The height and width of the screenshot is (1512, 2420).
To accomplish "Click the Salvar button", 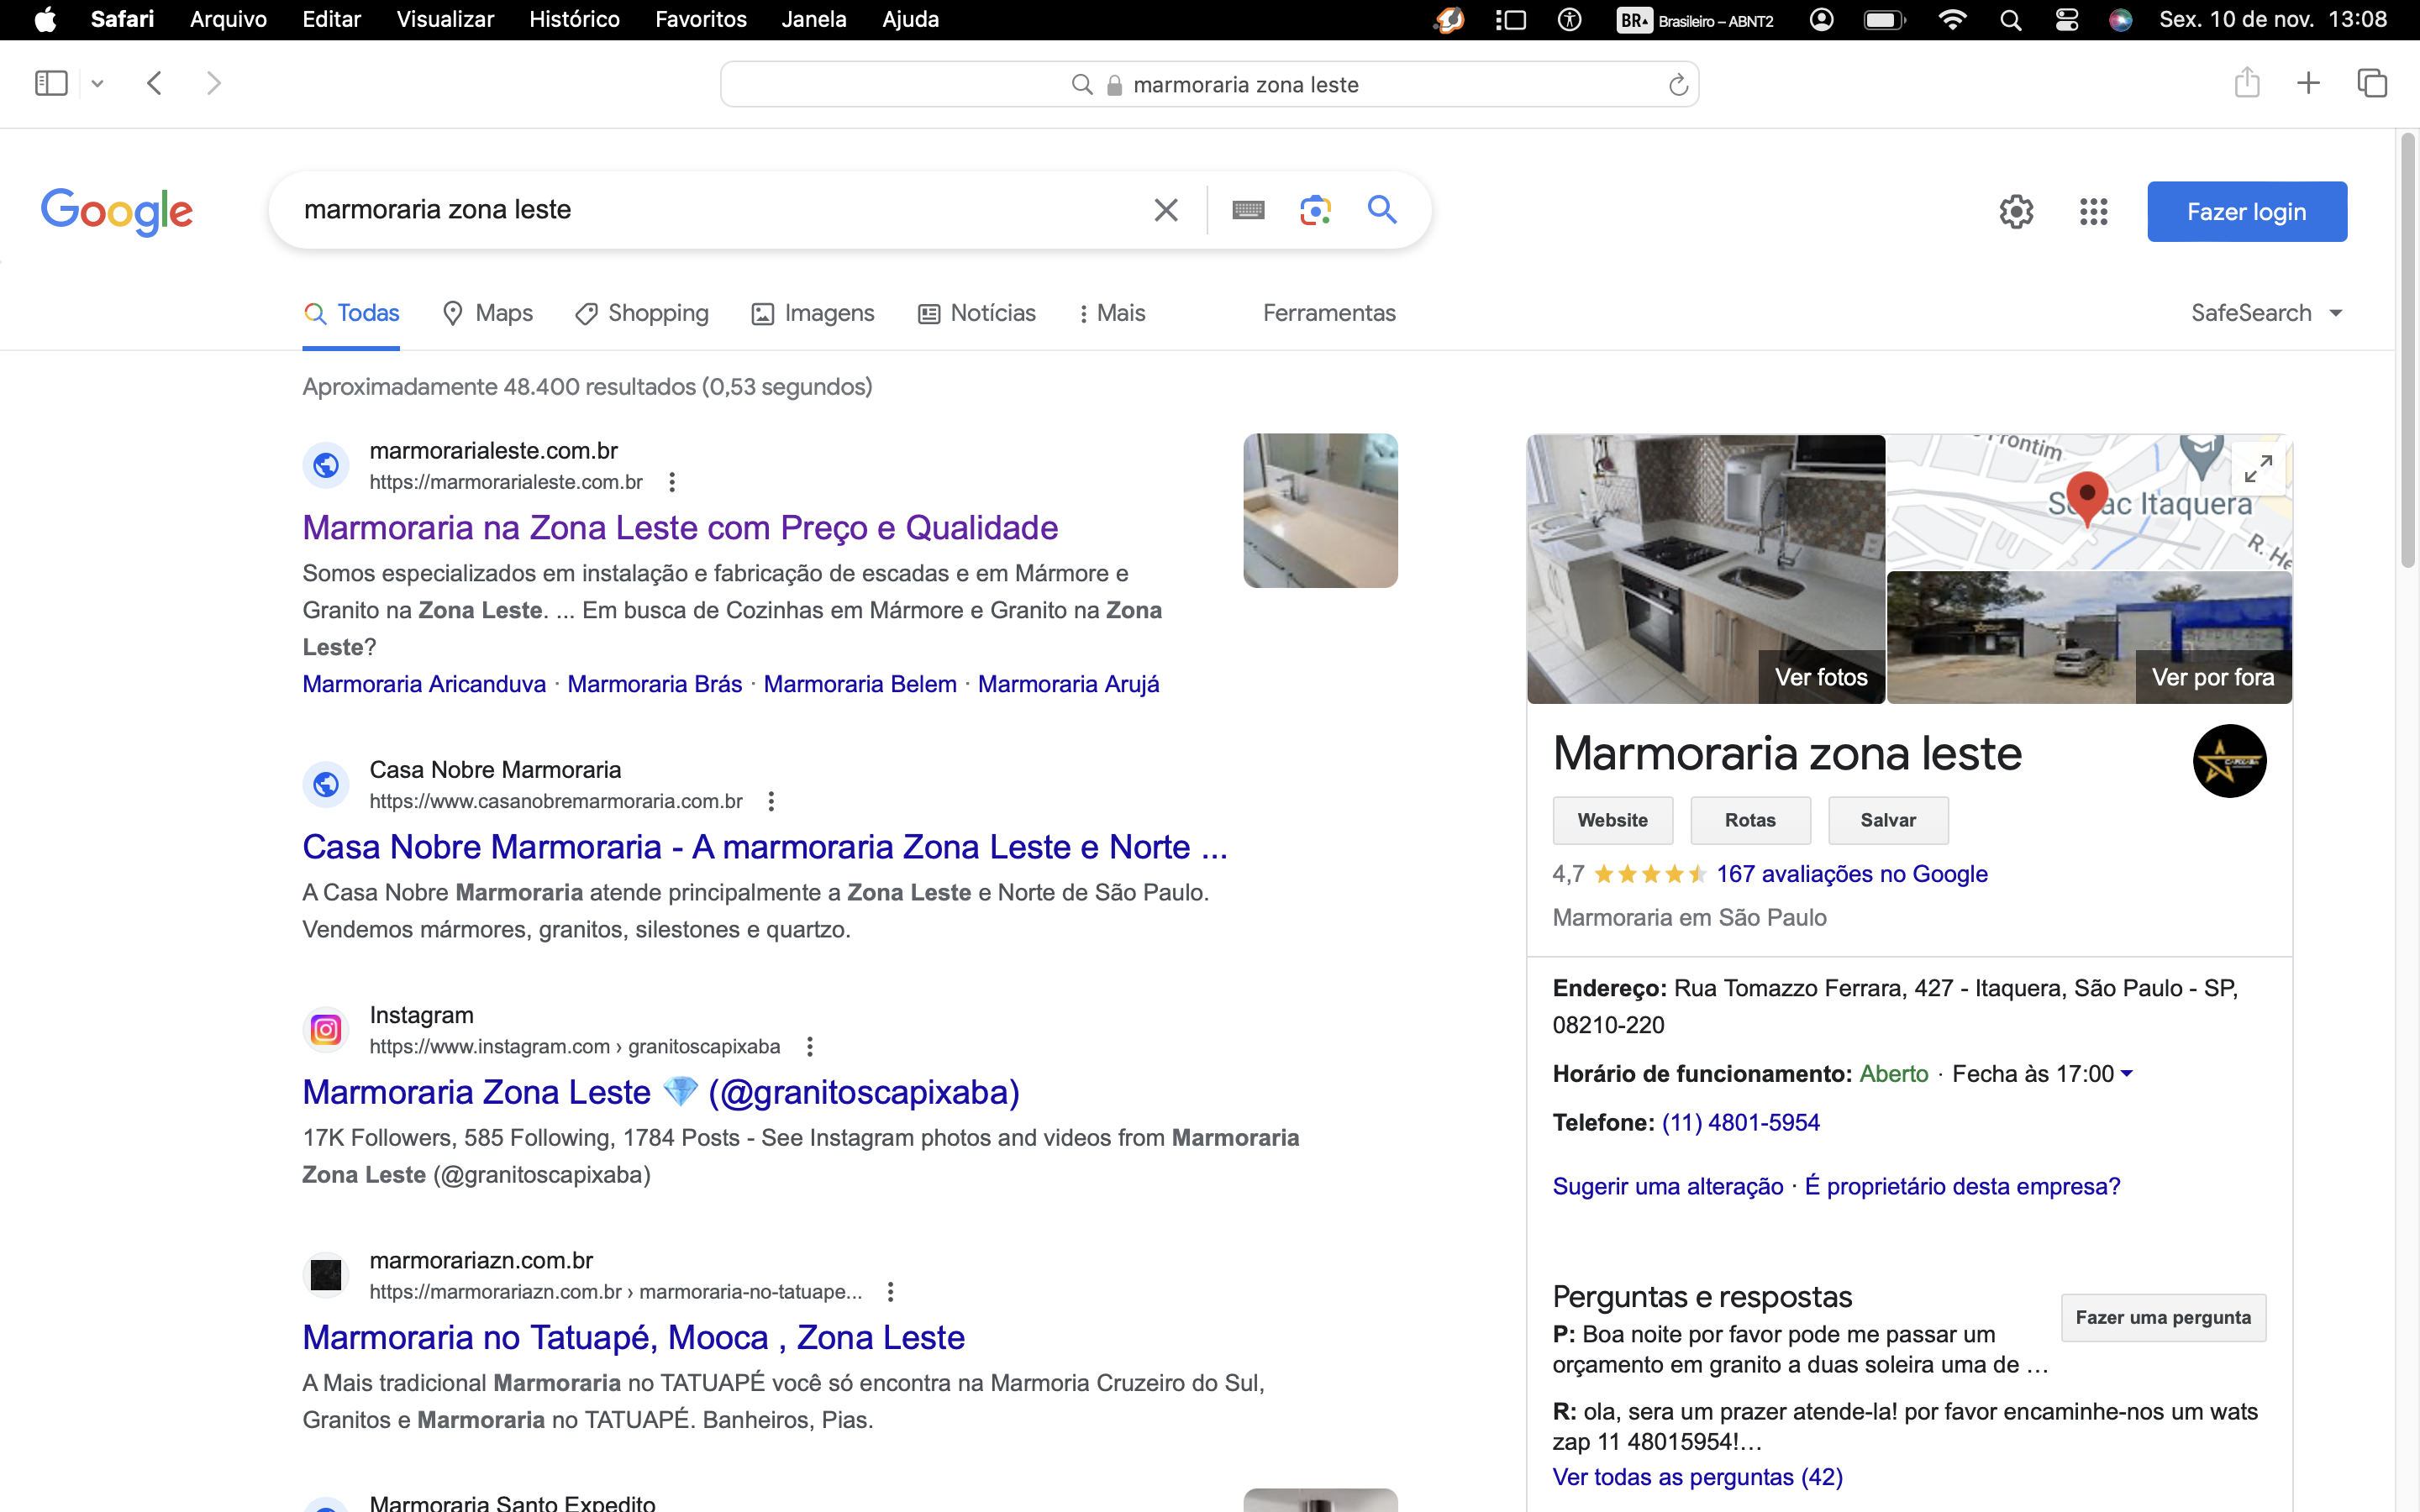I will coord(1888,820).
